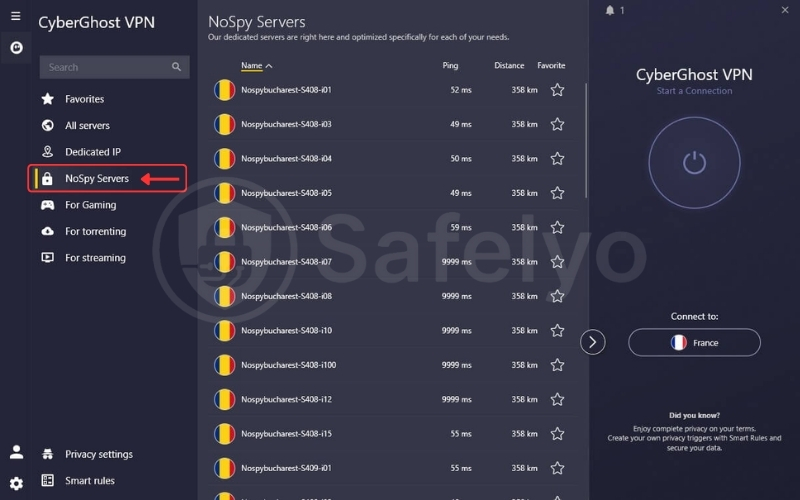
Task: Click the 52 ms ping value
Action: pyautogui.click(x=461, y=90)
